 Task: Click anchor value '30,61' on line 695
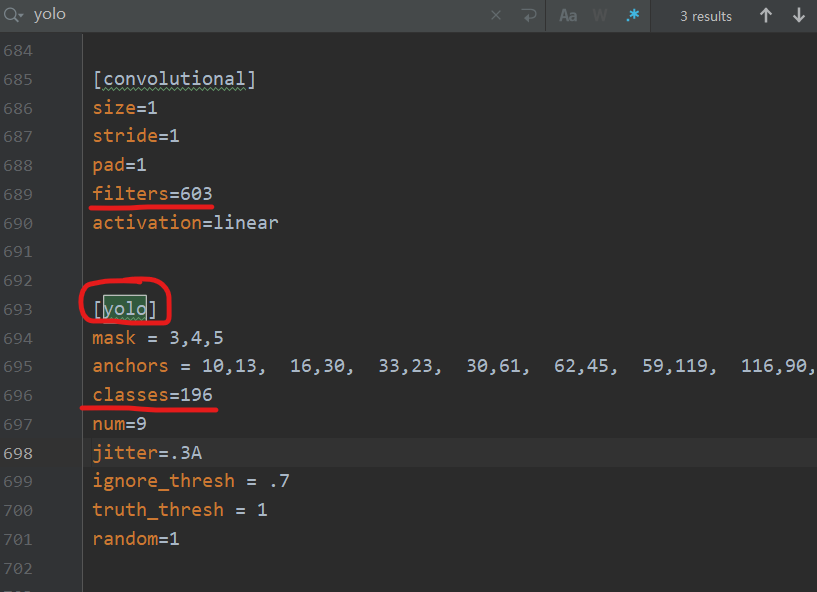pyautogui.click(x=493, y=366)
